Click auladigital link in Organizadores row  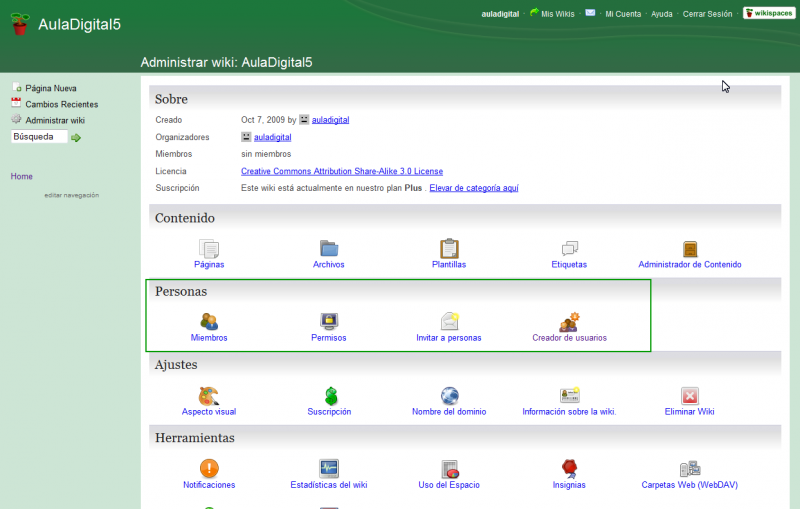pyautogui.click(x=272, y=137)
